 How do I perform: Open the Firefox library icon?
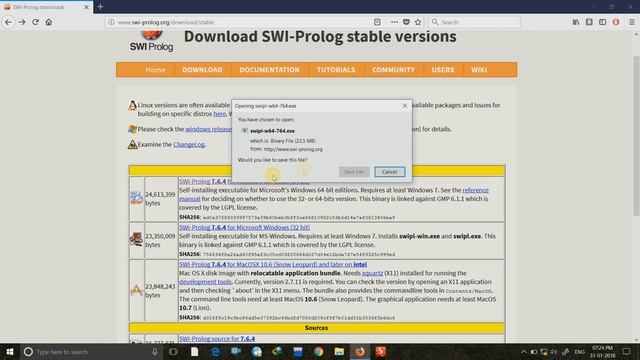[576, 22]
